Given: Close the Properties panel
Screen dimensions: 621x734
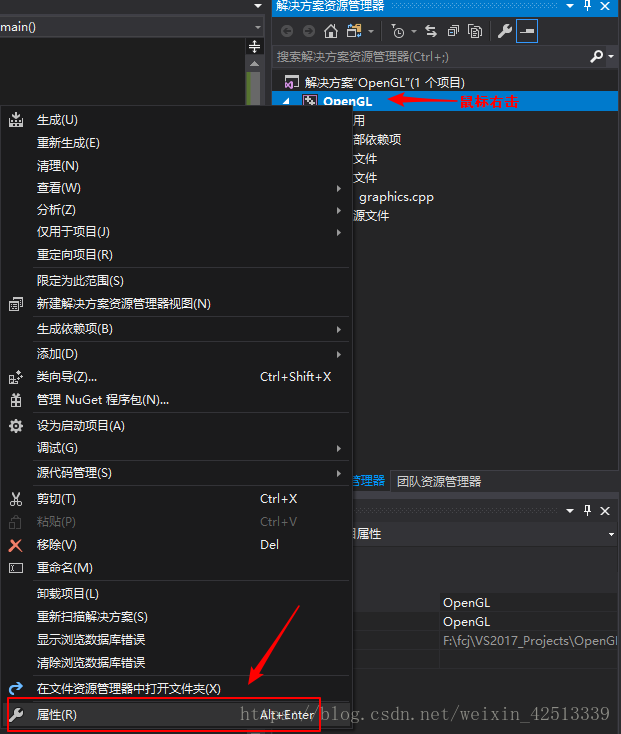Looking at the screenshot, I should [x=605, y=511].
